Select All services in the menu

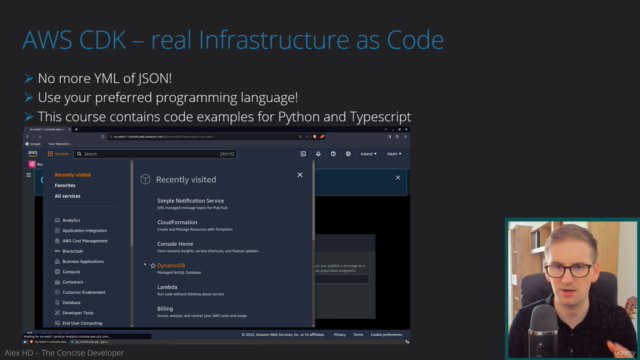click(67, 196)
